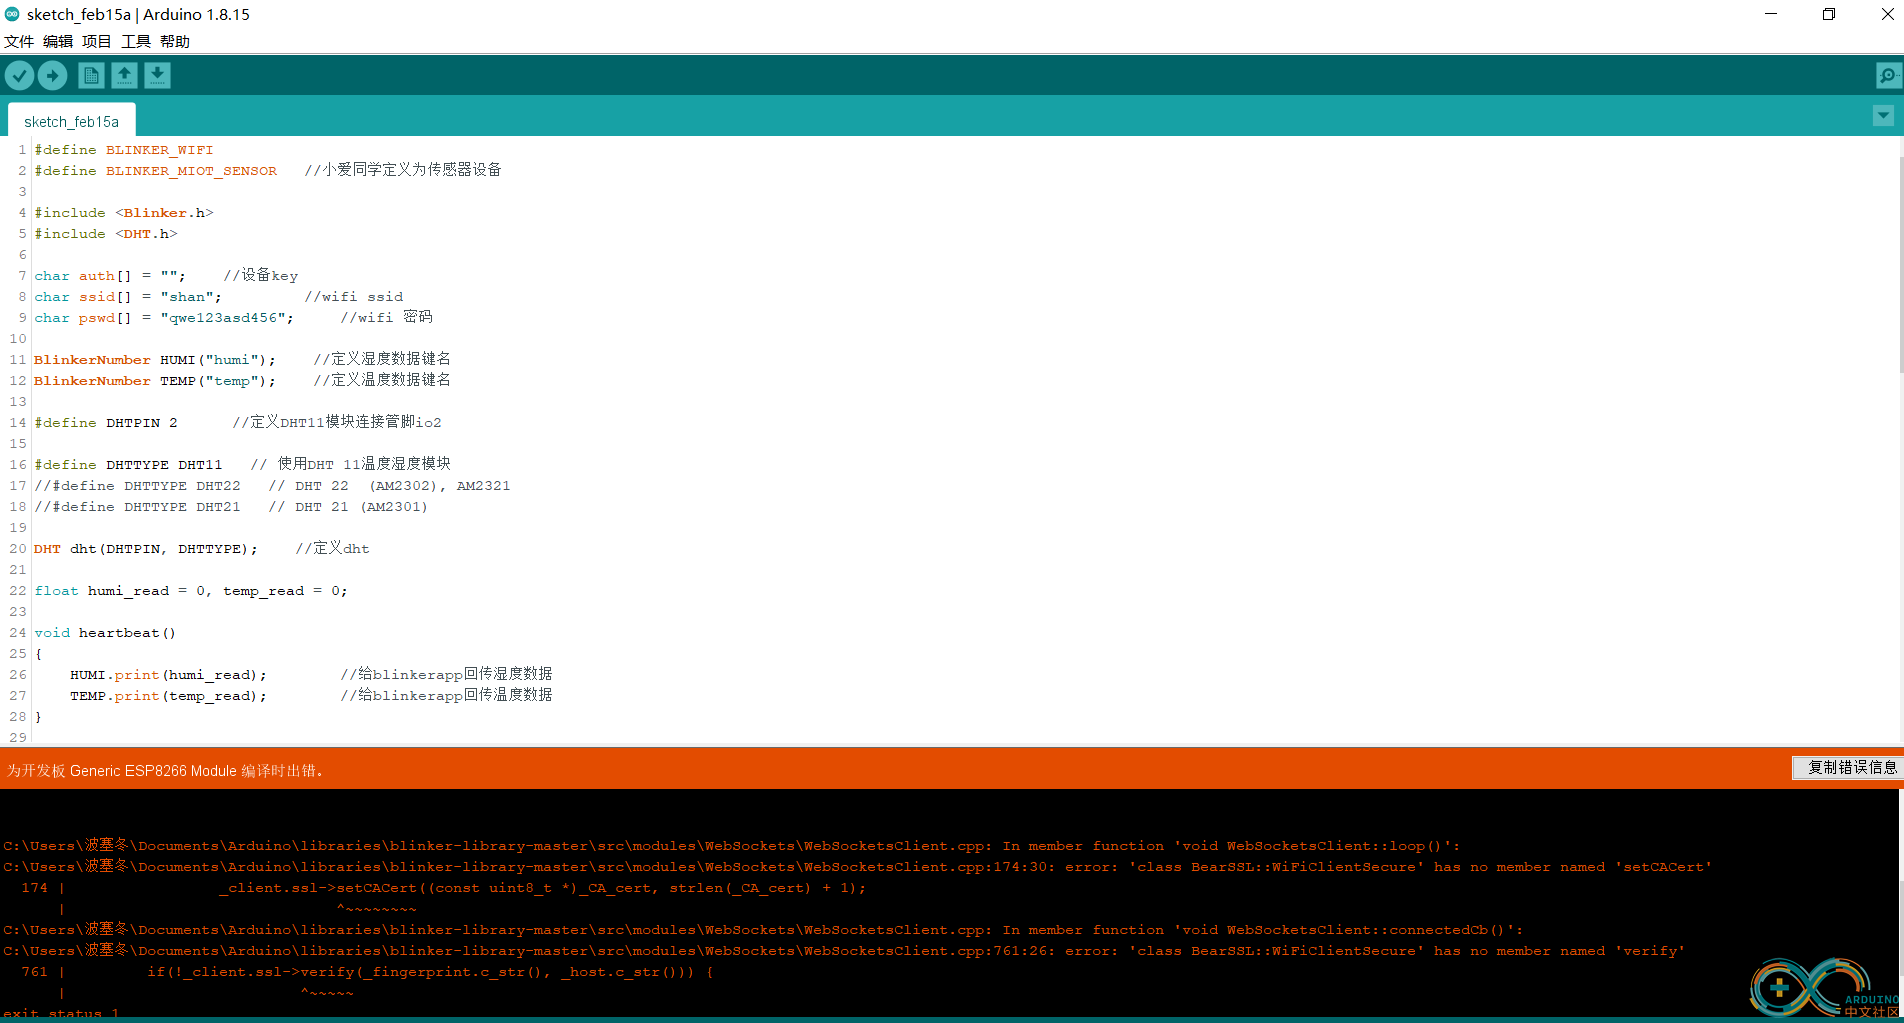
Task: Select the sketch_feb15a tab
Action: 71,121
